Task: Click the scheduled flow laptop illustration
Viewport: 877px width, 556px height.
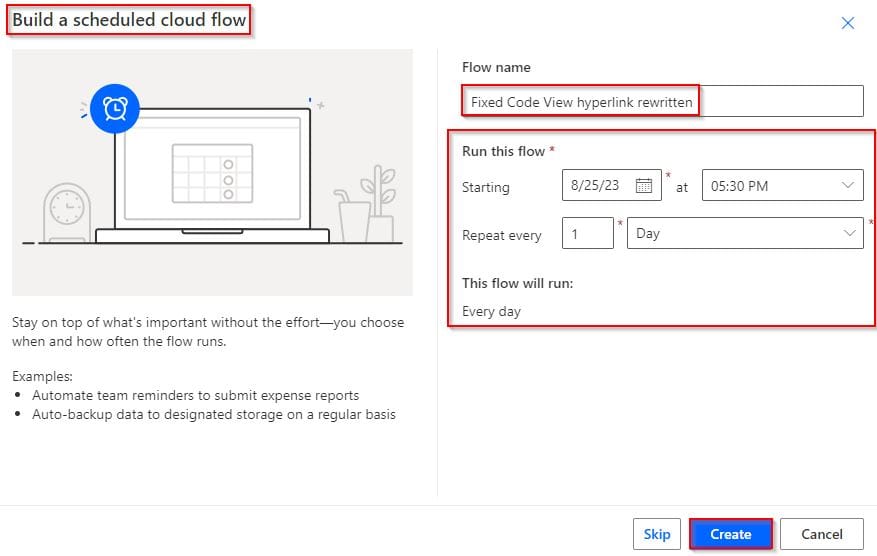Action: pos(213,172)
